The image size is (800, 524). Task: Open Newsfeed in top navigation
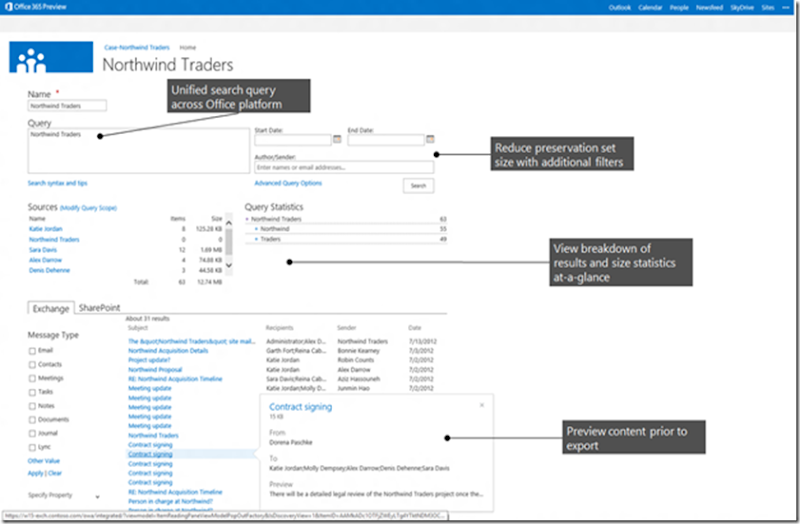[709, 8]
